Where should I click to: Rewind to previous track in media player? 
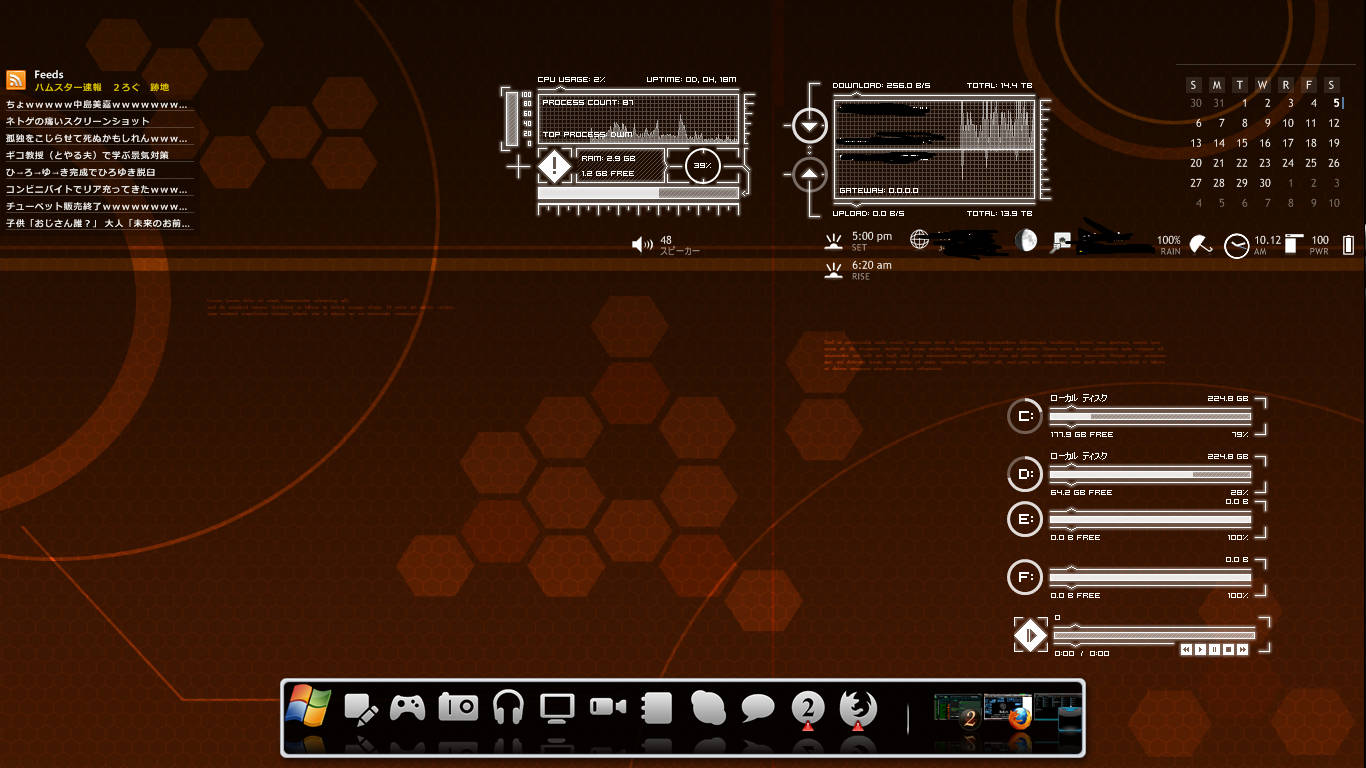click(x=1186, y=650)
